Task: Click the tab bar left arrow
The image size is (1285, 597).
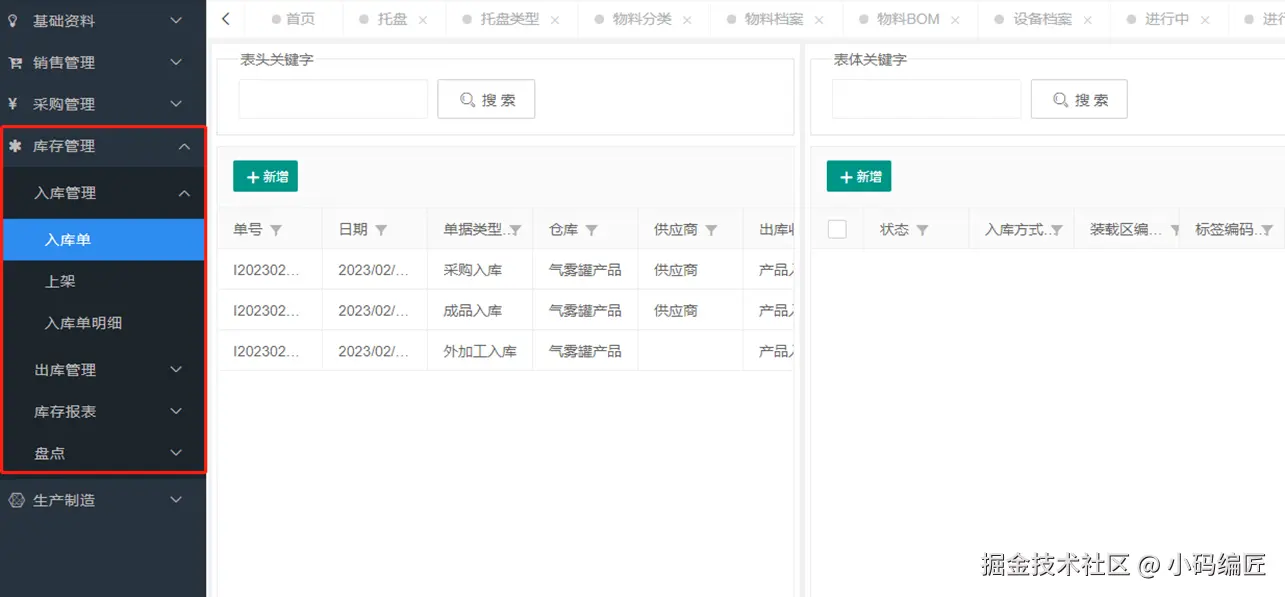Action: tap(226, 19)
